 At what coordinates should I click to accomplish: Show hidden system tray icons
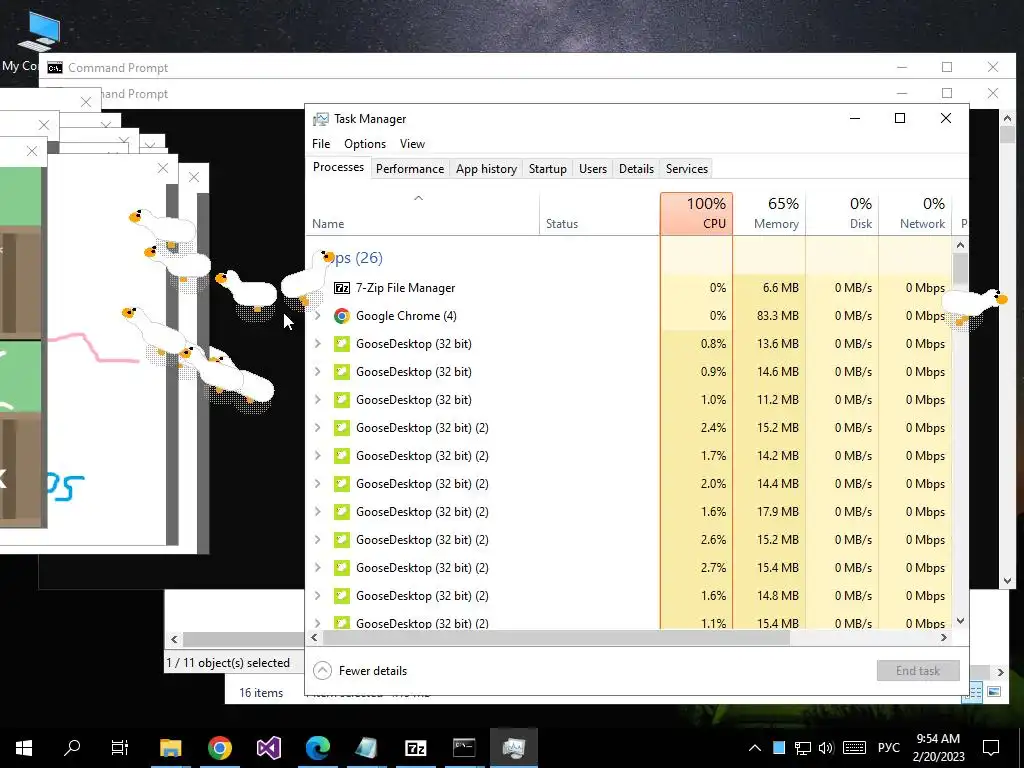point(754,748)
